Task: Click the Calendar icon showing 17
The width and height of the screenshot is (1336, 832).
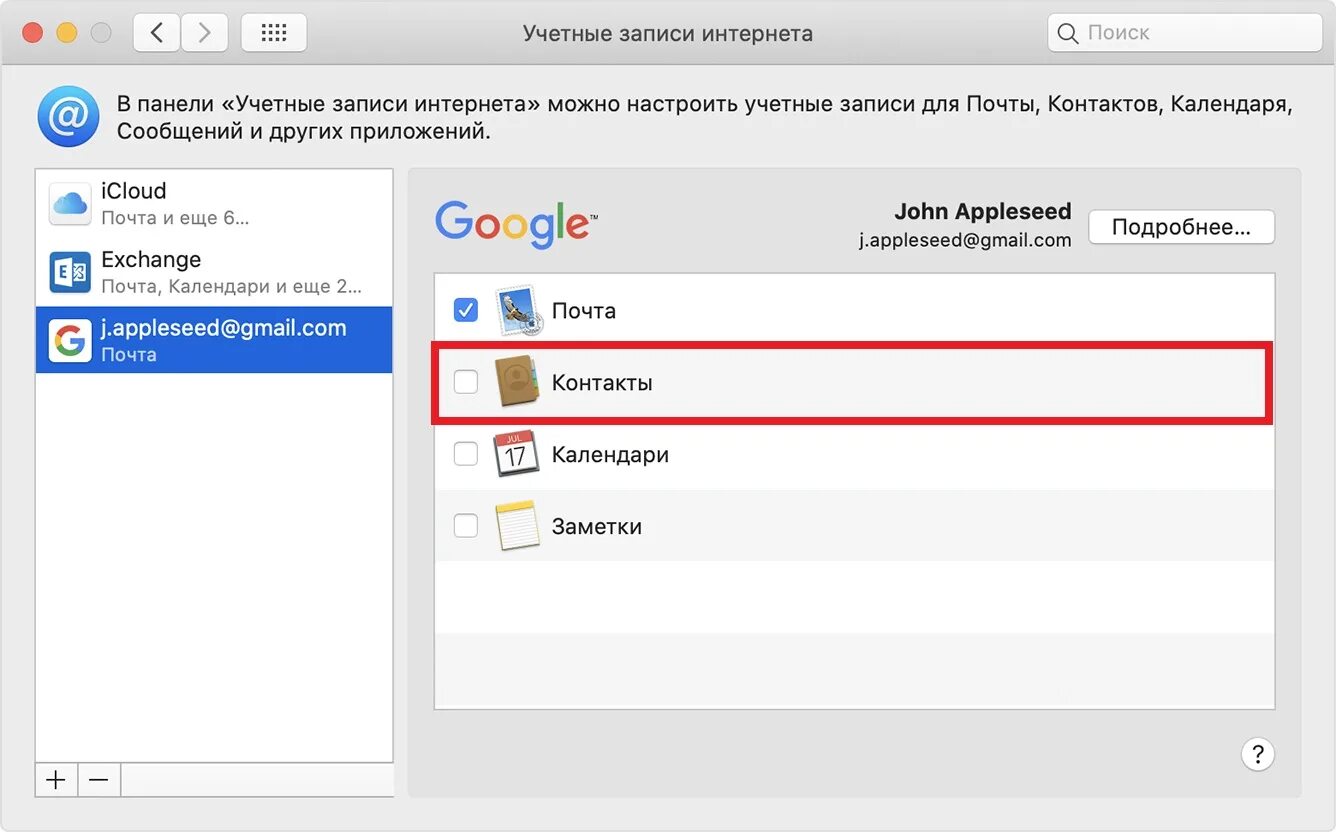Action: (x=517, y=454)
